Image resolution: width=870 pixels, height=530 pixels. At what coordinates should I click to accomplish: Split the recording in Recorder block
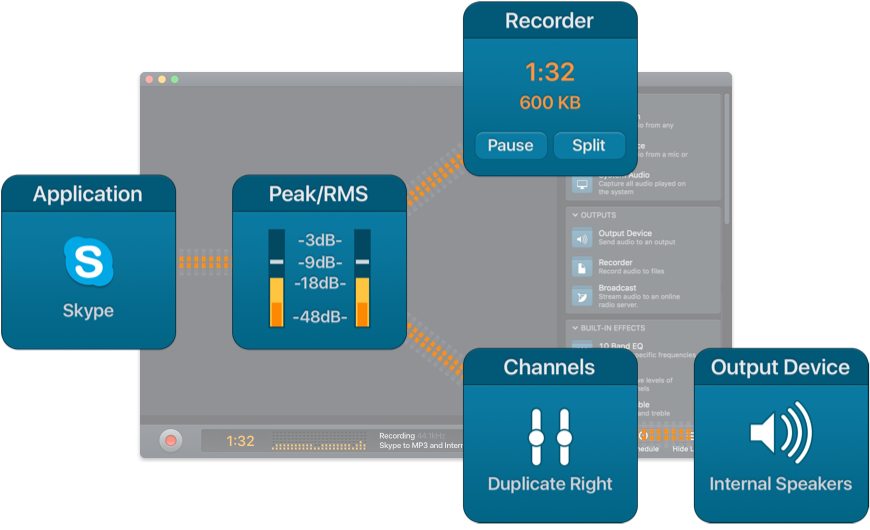tap(589, 145)
